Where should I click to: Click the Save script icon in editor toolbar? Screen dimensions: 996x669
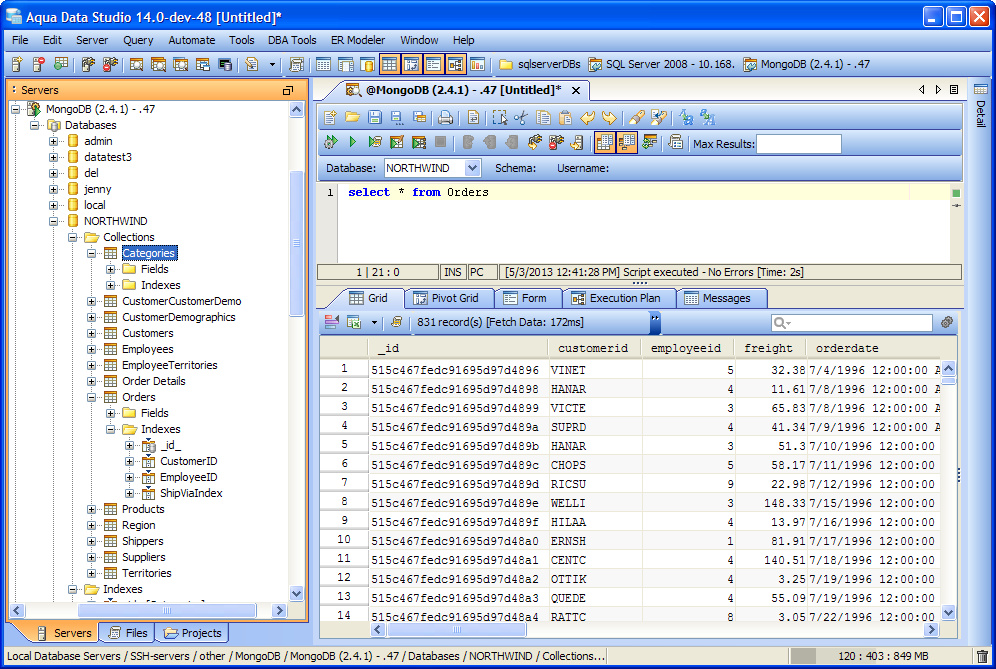[x=374, y=117]
